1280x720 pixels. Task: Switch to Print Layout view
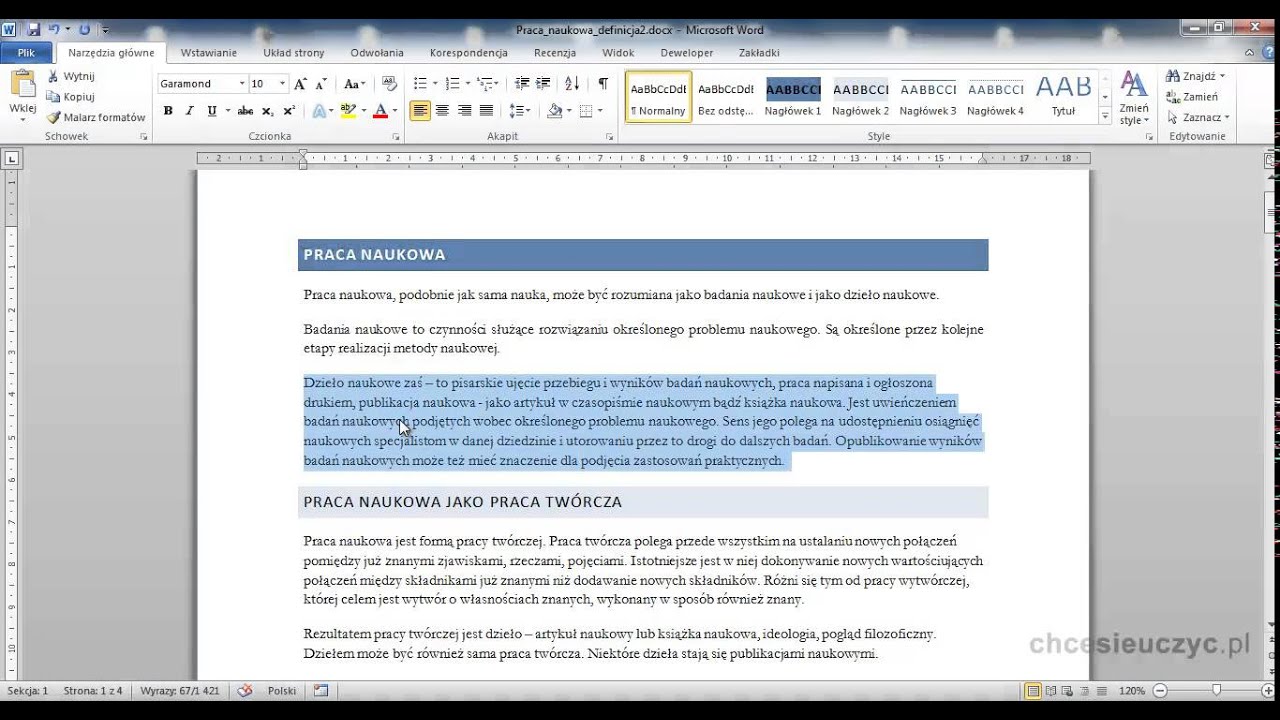coord(1033,691)
